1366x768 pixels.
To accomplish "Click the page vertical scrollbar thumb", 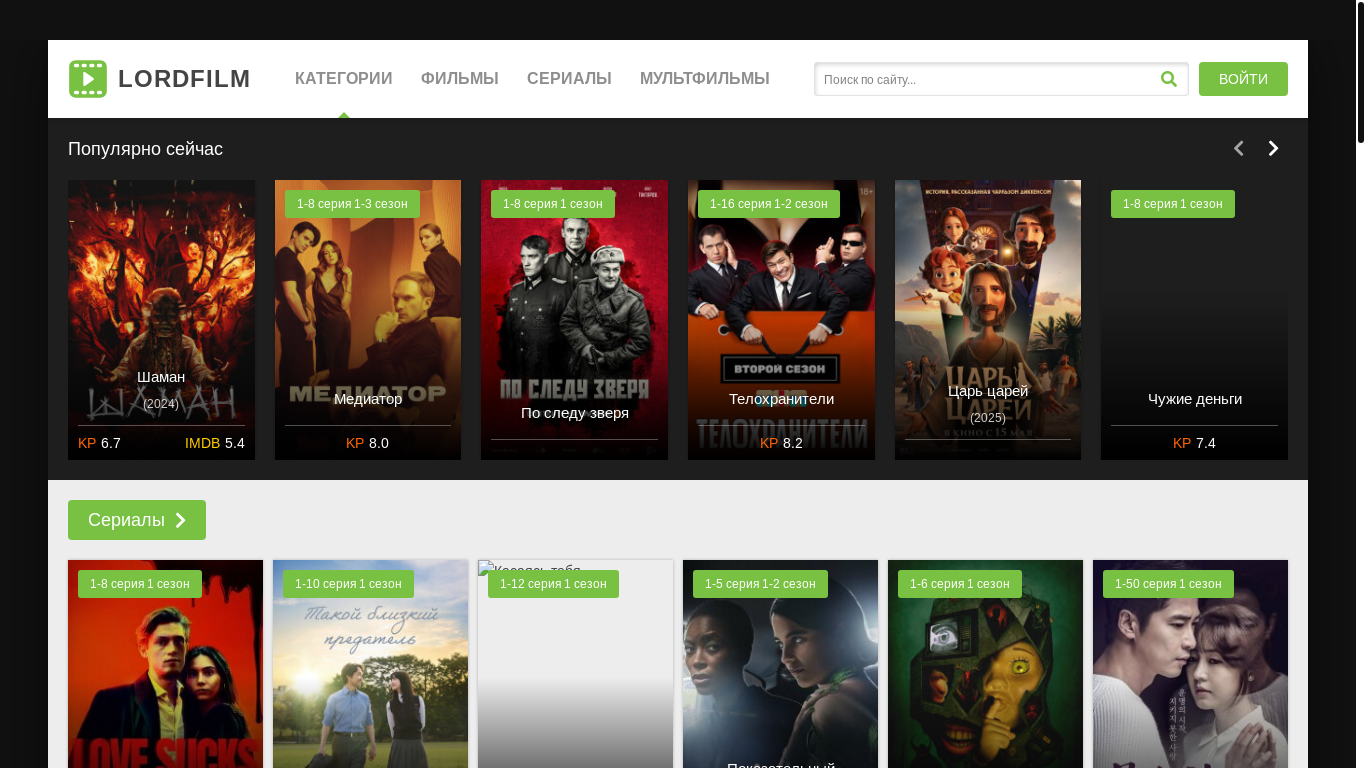I will click(x=1360, y=72).
